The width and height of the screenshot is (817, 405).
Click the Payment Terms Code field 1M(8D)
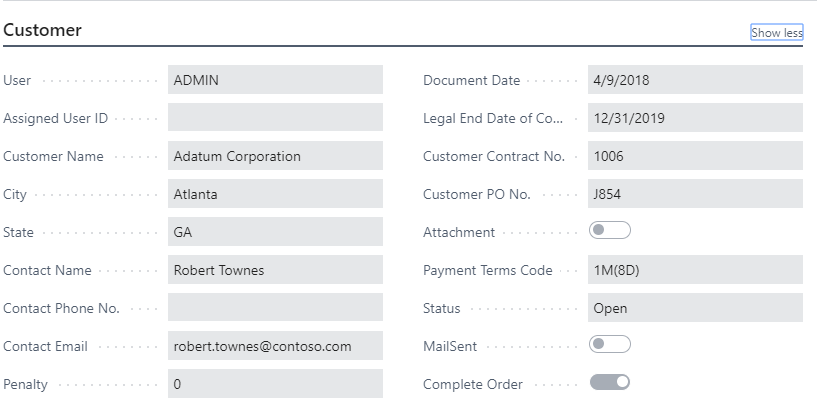coord(695,270)
